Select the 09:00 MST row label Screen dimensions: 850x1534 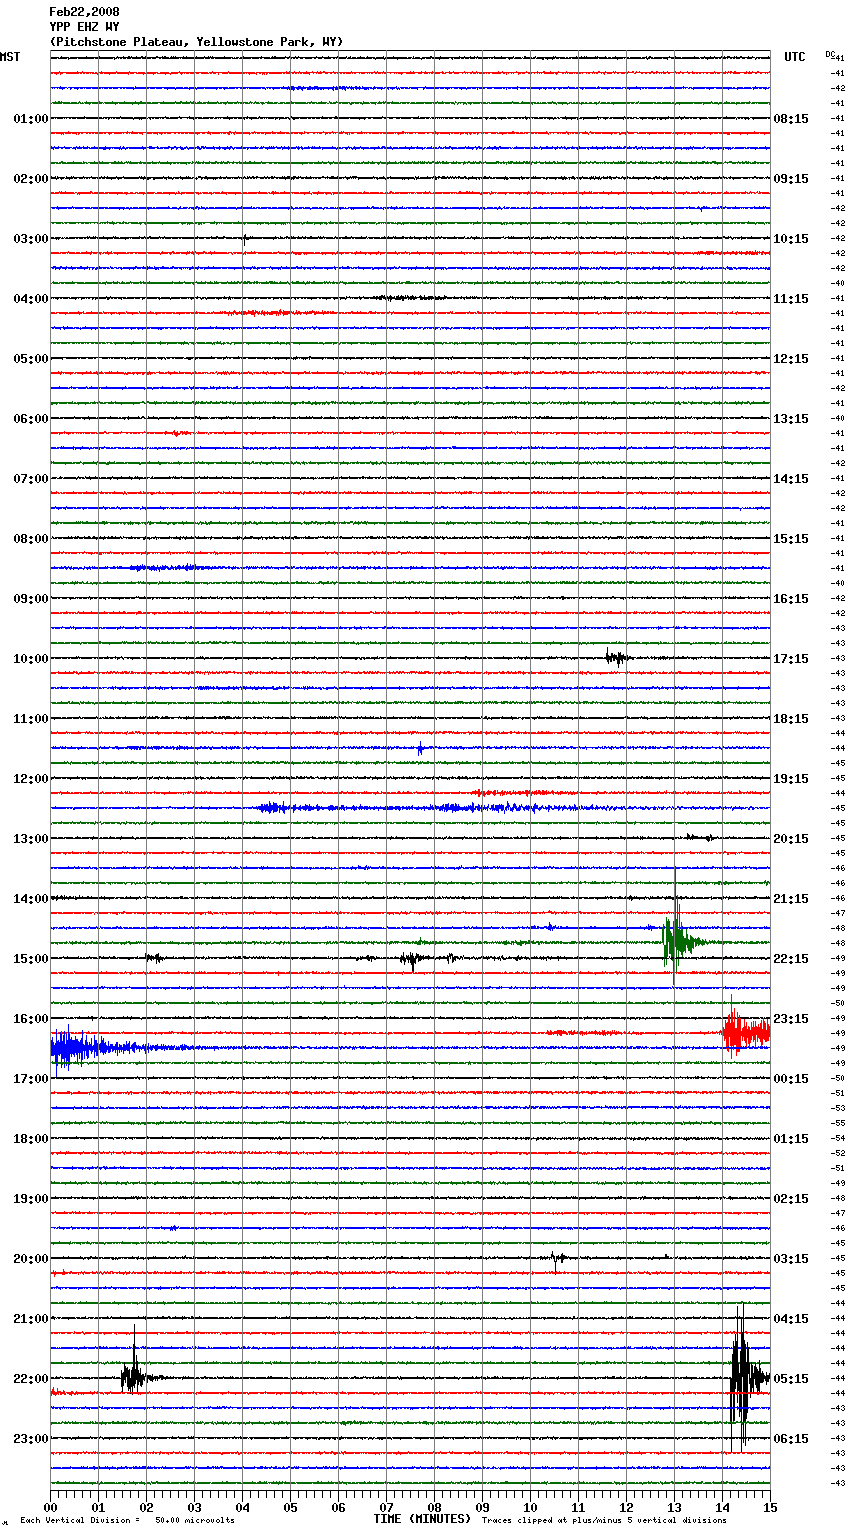[30, 599]
